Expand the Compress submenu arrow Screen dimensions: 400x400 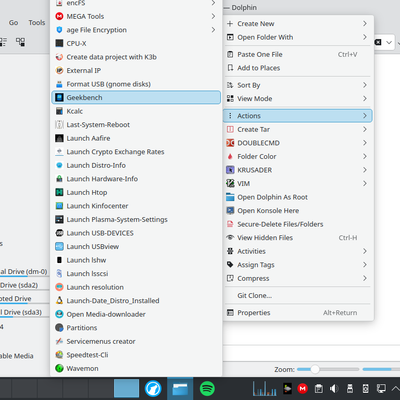tap(365, 278)
